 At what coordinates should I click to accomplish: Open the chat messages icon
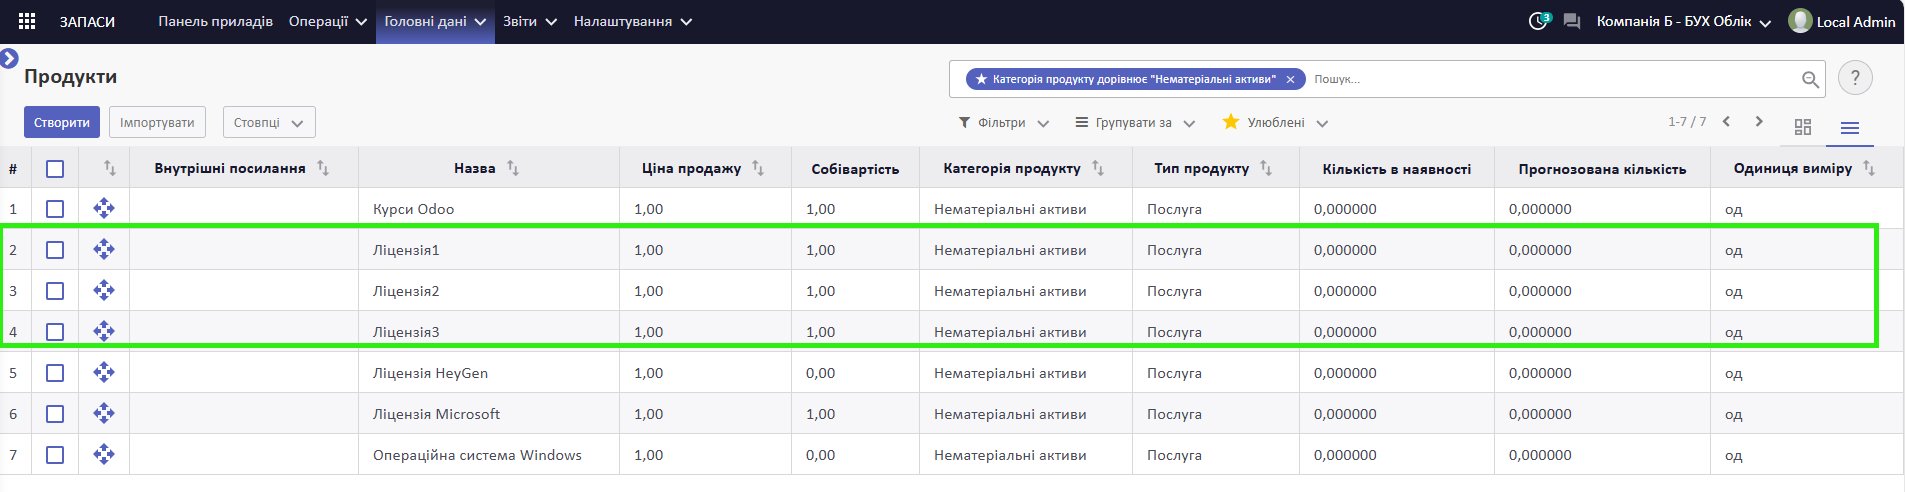click(x=1572, y=21)
